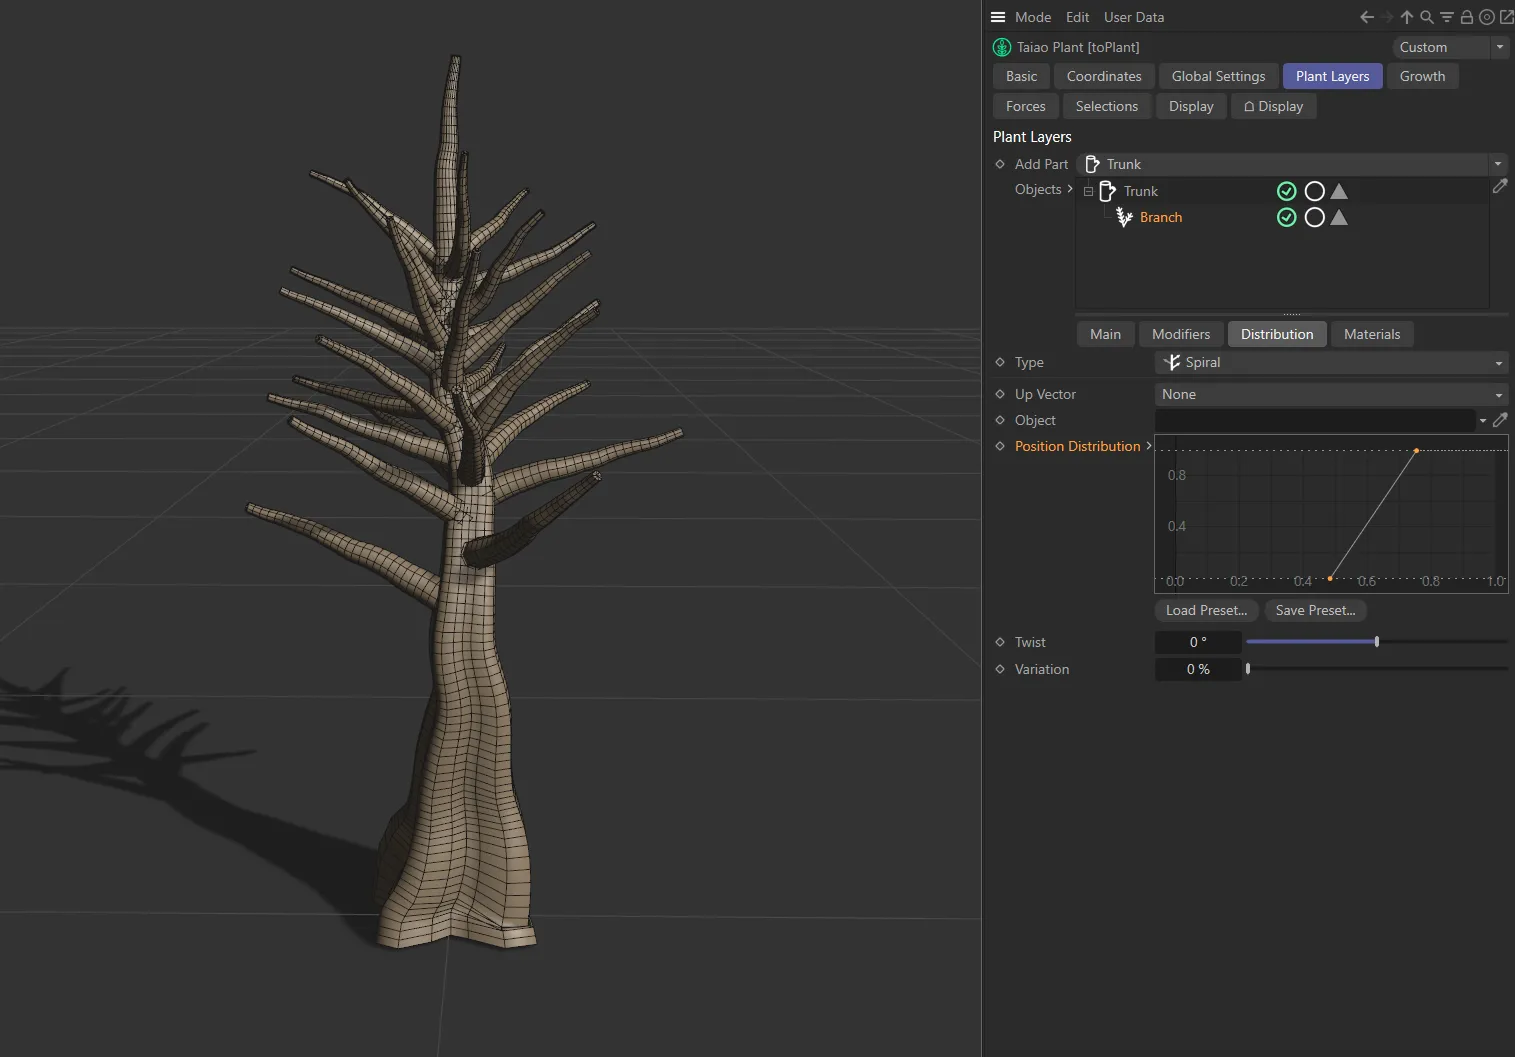This screenshot has width=1515, height=1057.
Task: Switch to the Growth tab
Action: coord(1422,77)
